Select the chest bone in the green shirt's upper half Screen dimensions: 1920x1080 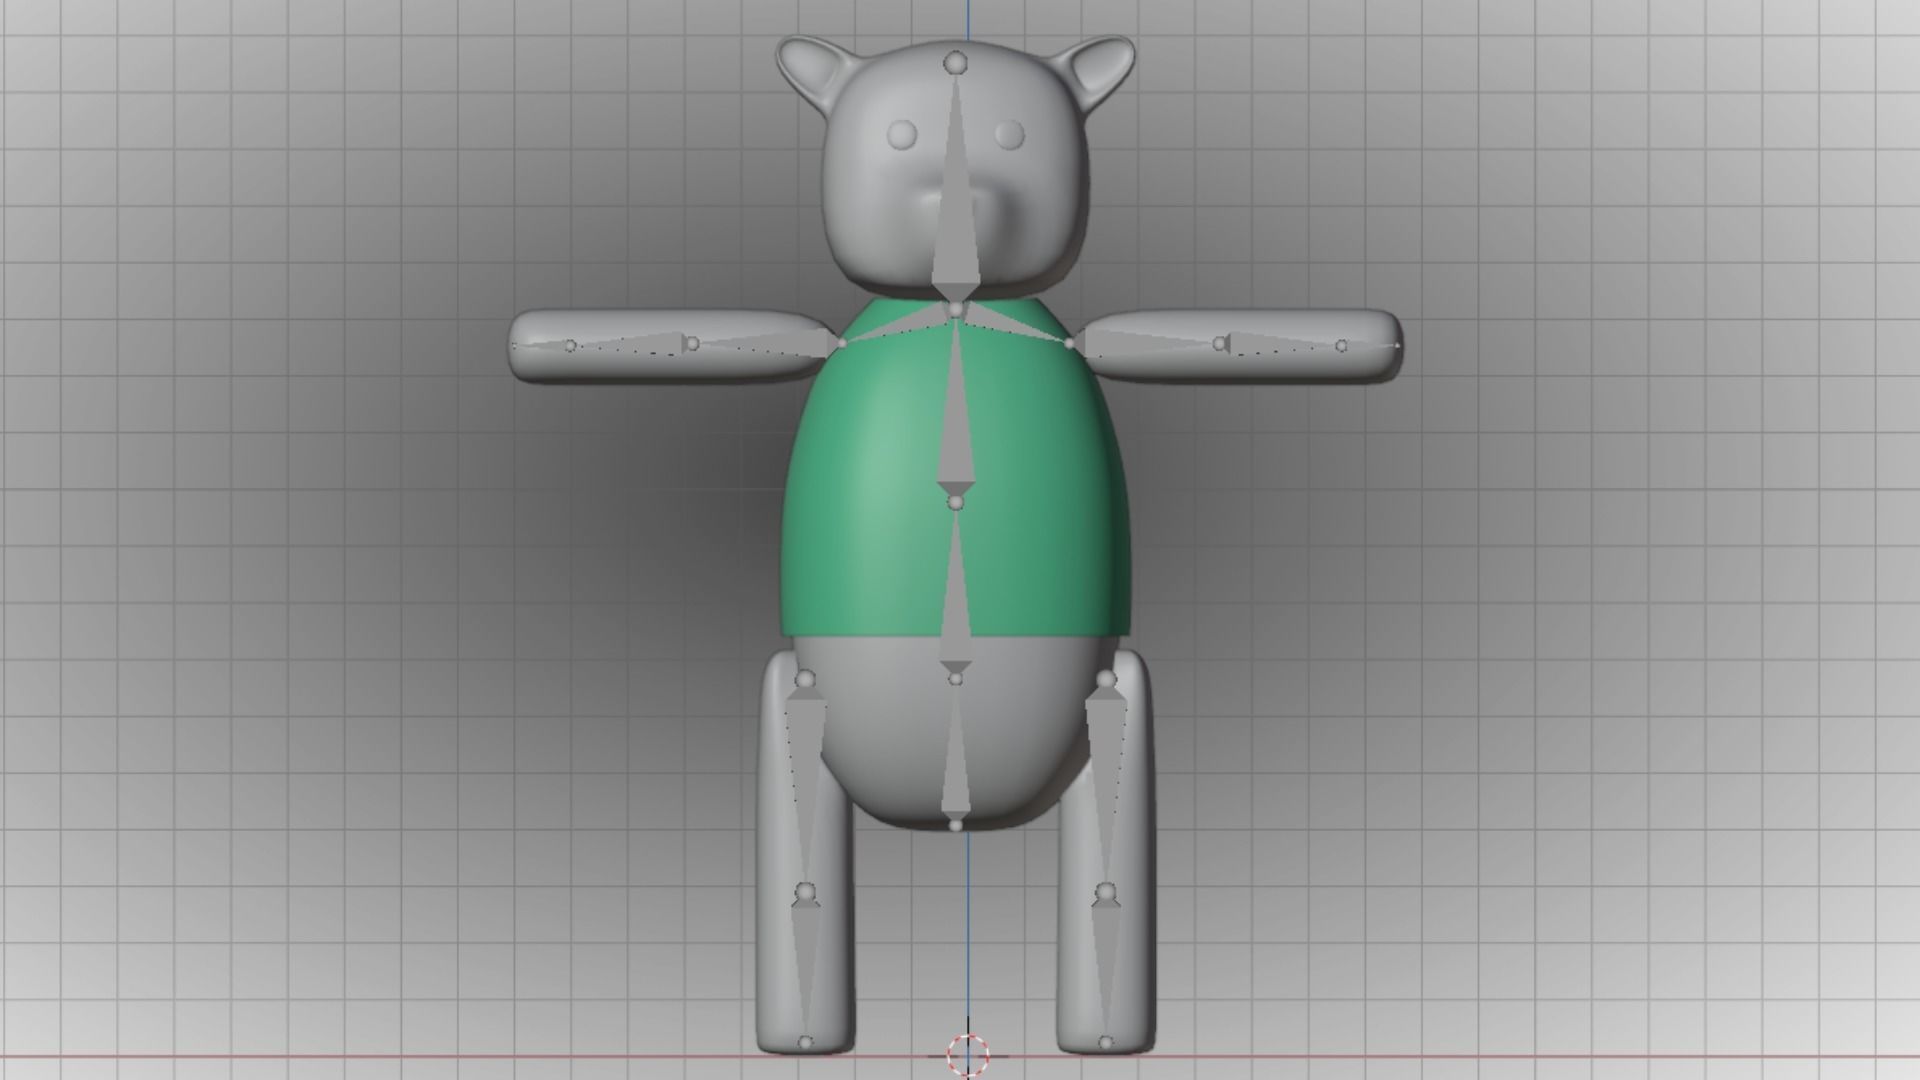(956, 420)
